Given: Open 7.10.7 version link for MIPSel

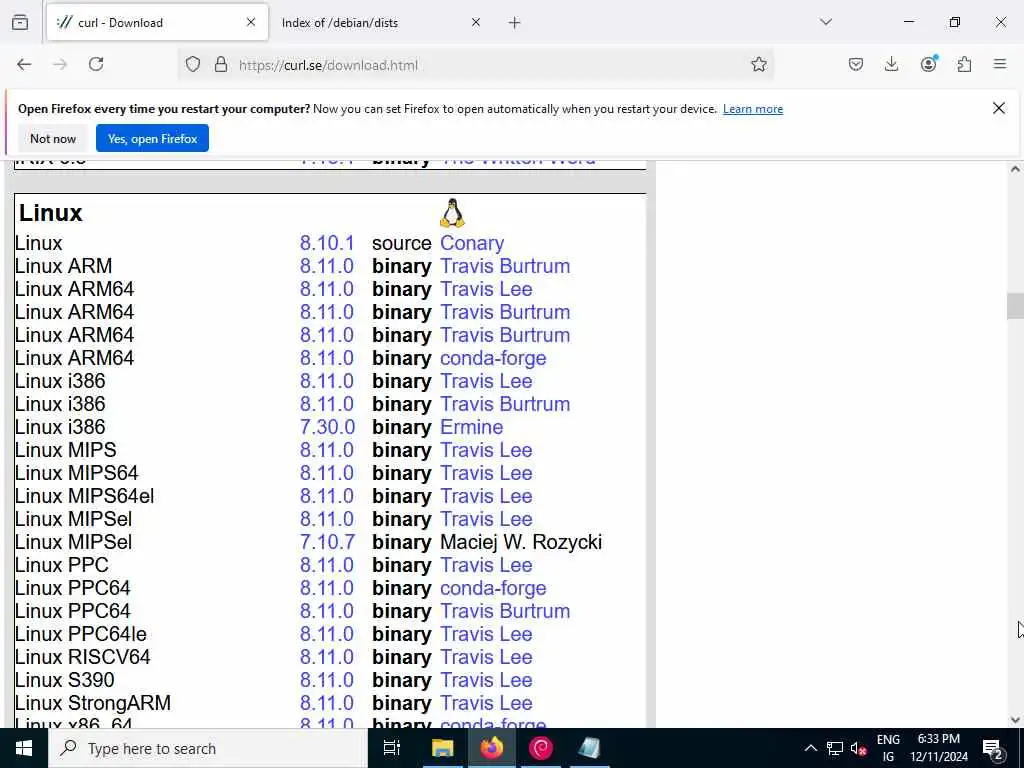Looking at the screenshot, I should 327,542.
